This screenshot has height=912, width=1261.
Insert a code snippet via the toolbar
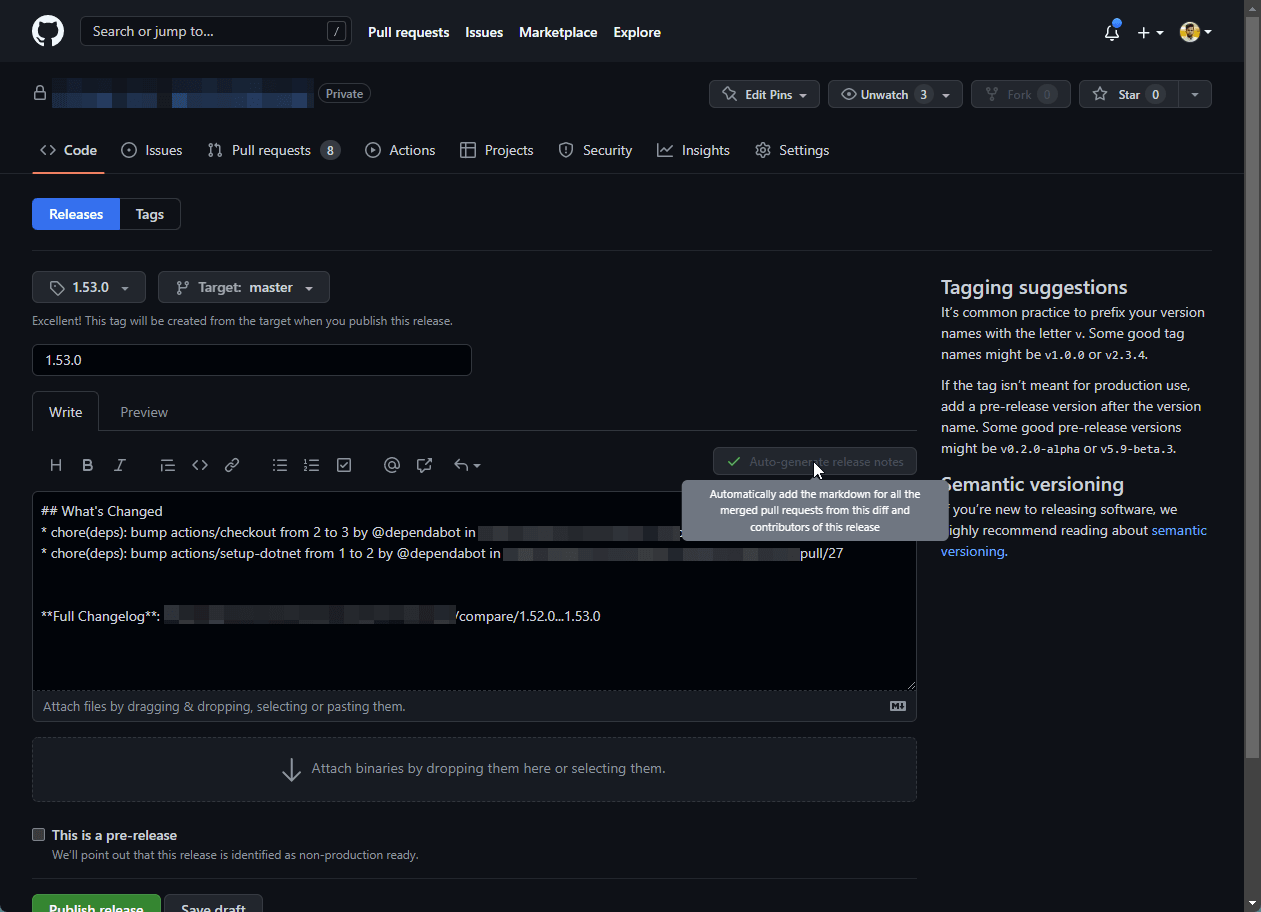click(x=199, y=464)
